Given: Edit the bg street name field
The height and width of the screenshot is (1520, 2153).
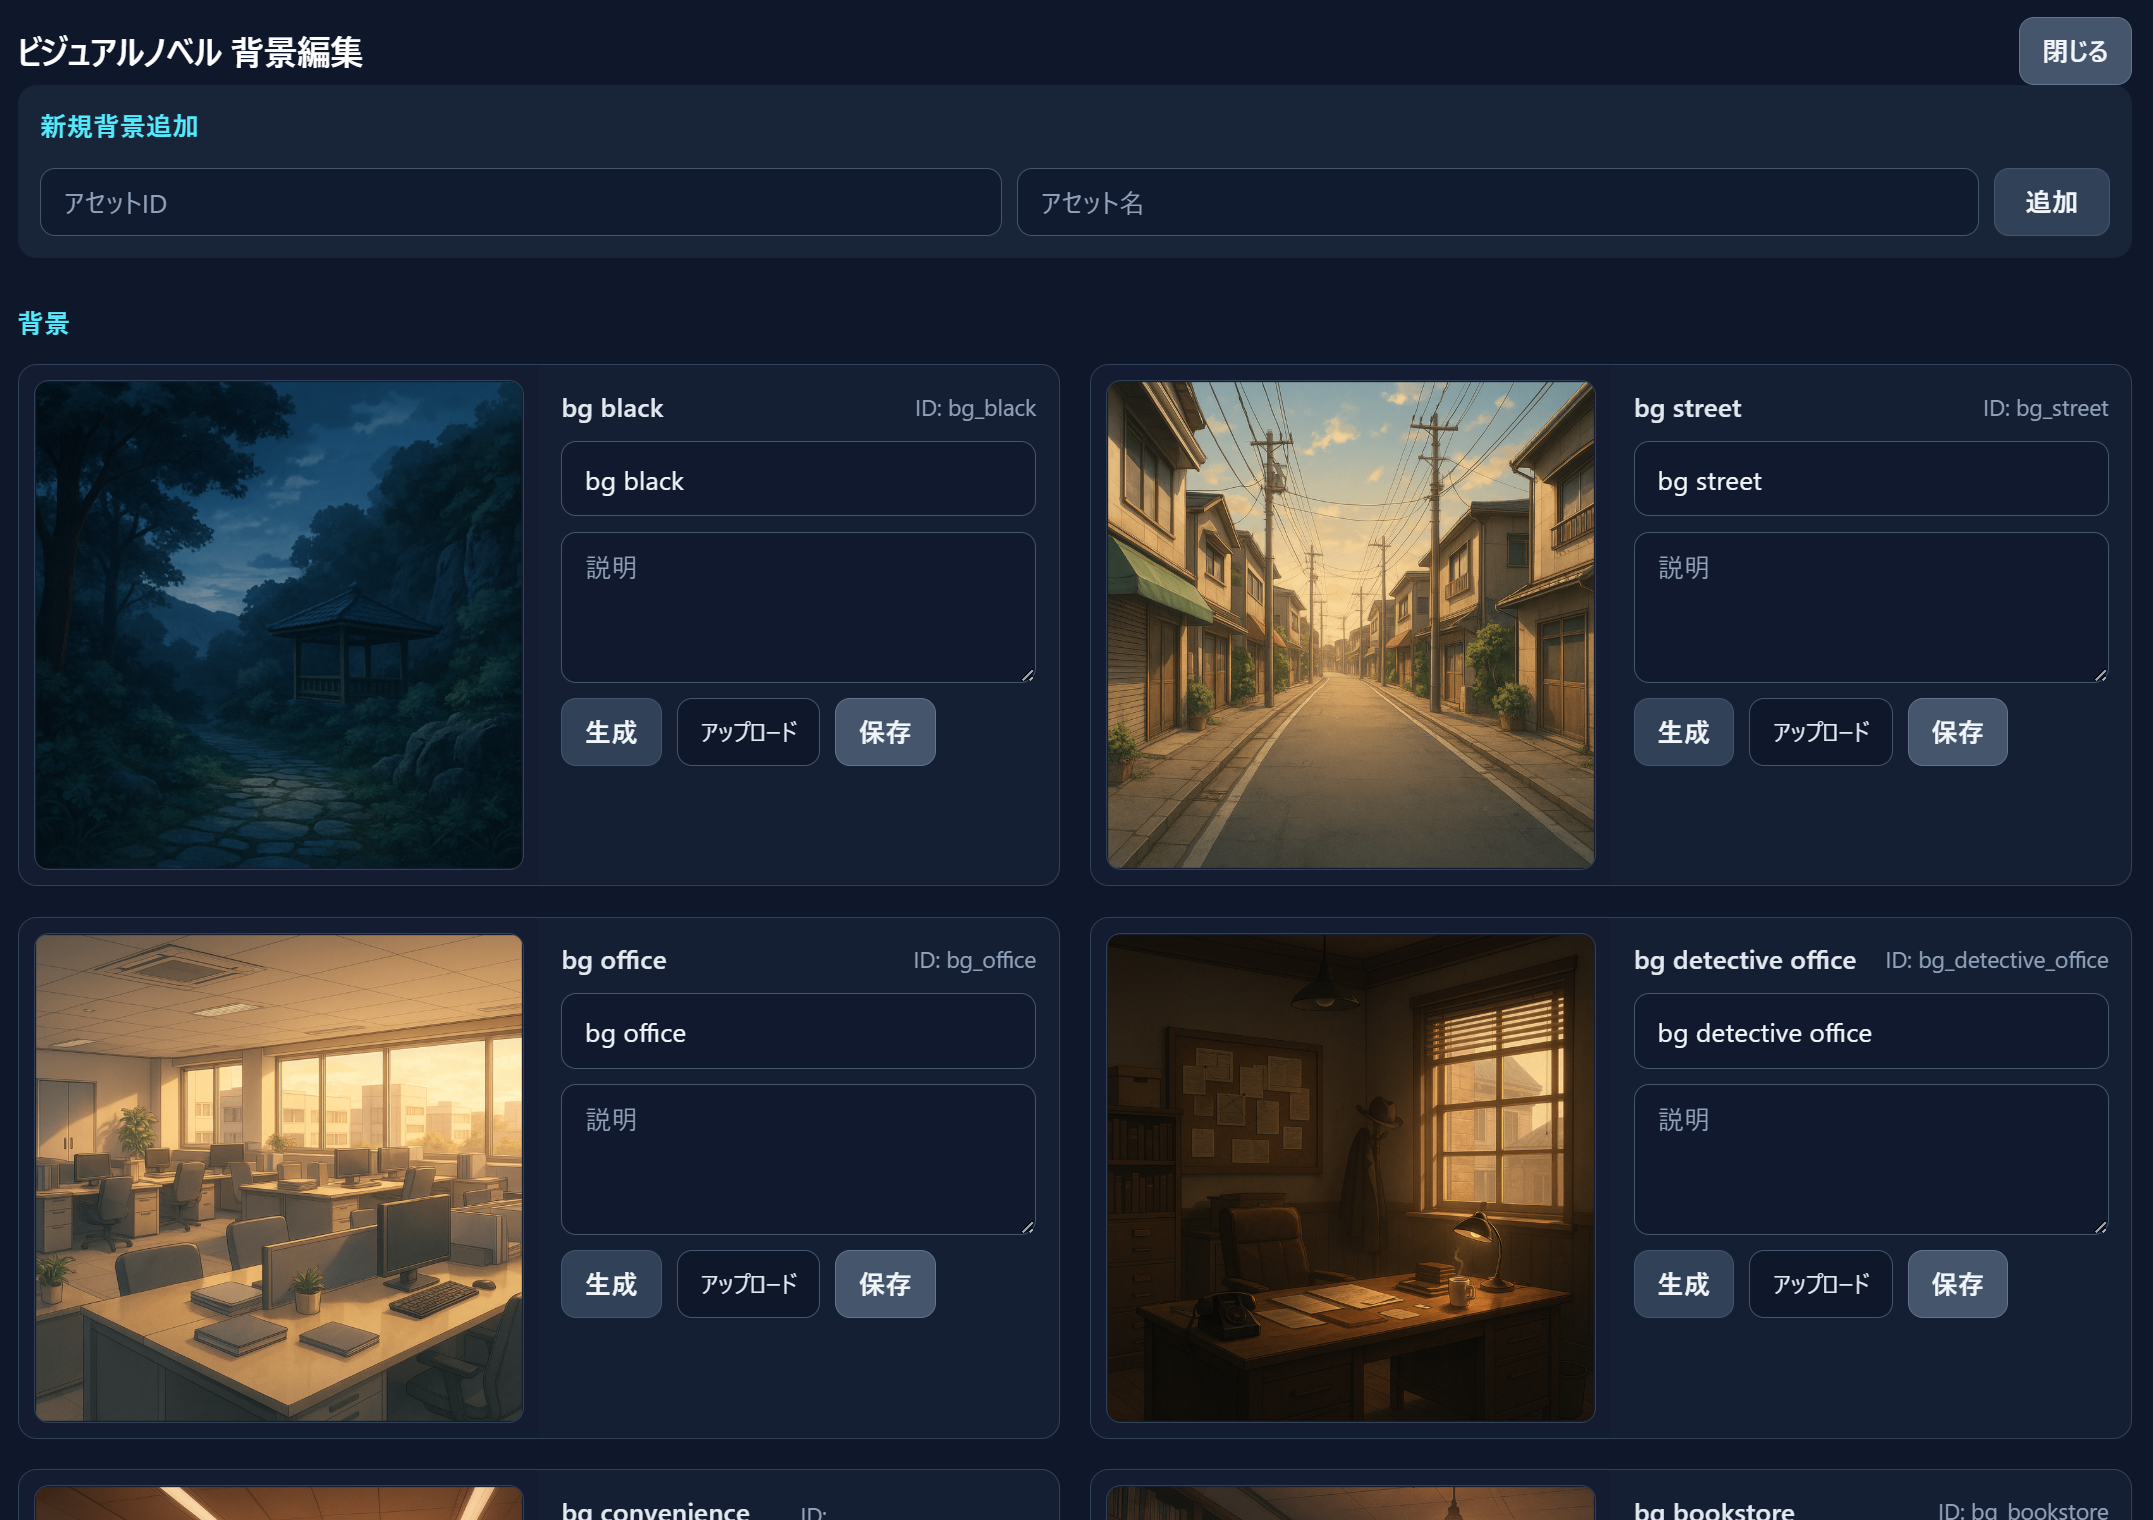Looking at the screenshot, I should (x=1871, y=480).
